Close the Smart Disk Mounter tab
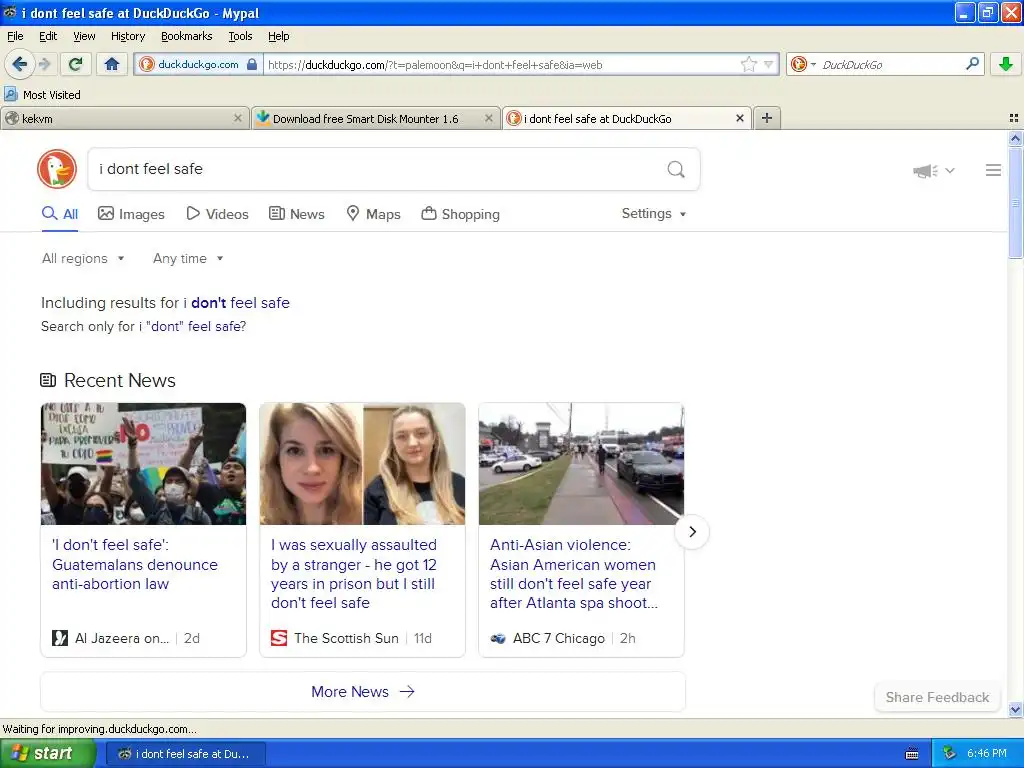 pyautogui.click(x=488, y=118)
